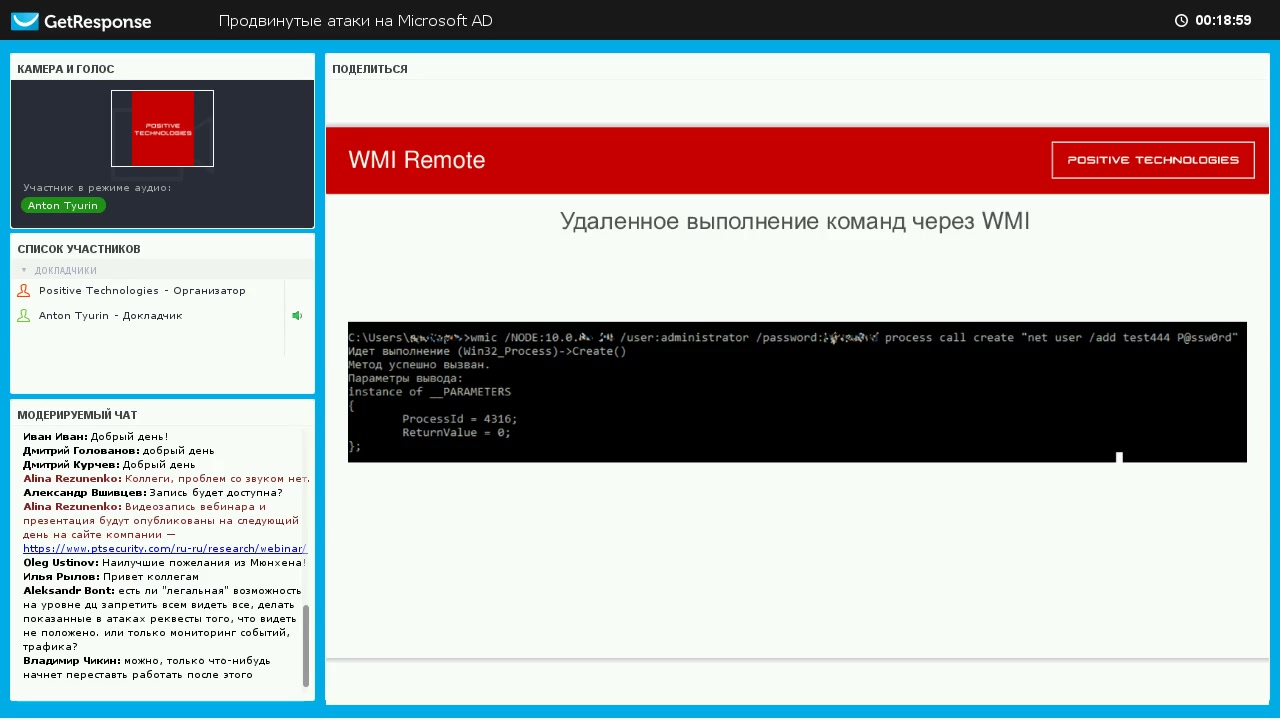The width and height of the screenshot is (1280, 720).
Task: Click the 00:18:59 elapsed time
Action: tap(1223, 21)
